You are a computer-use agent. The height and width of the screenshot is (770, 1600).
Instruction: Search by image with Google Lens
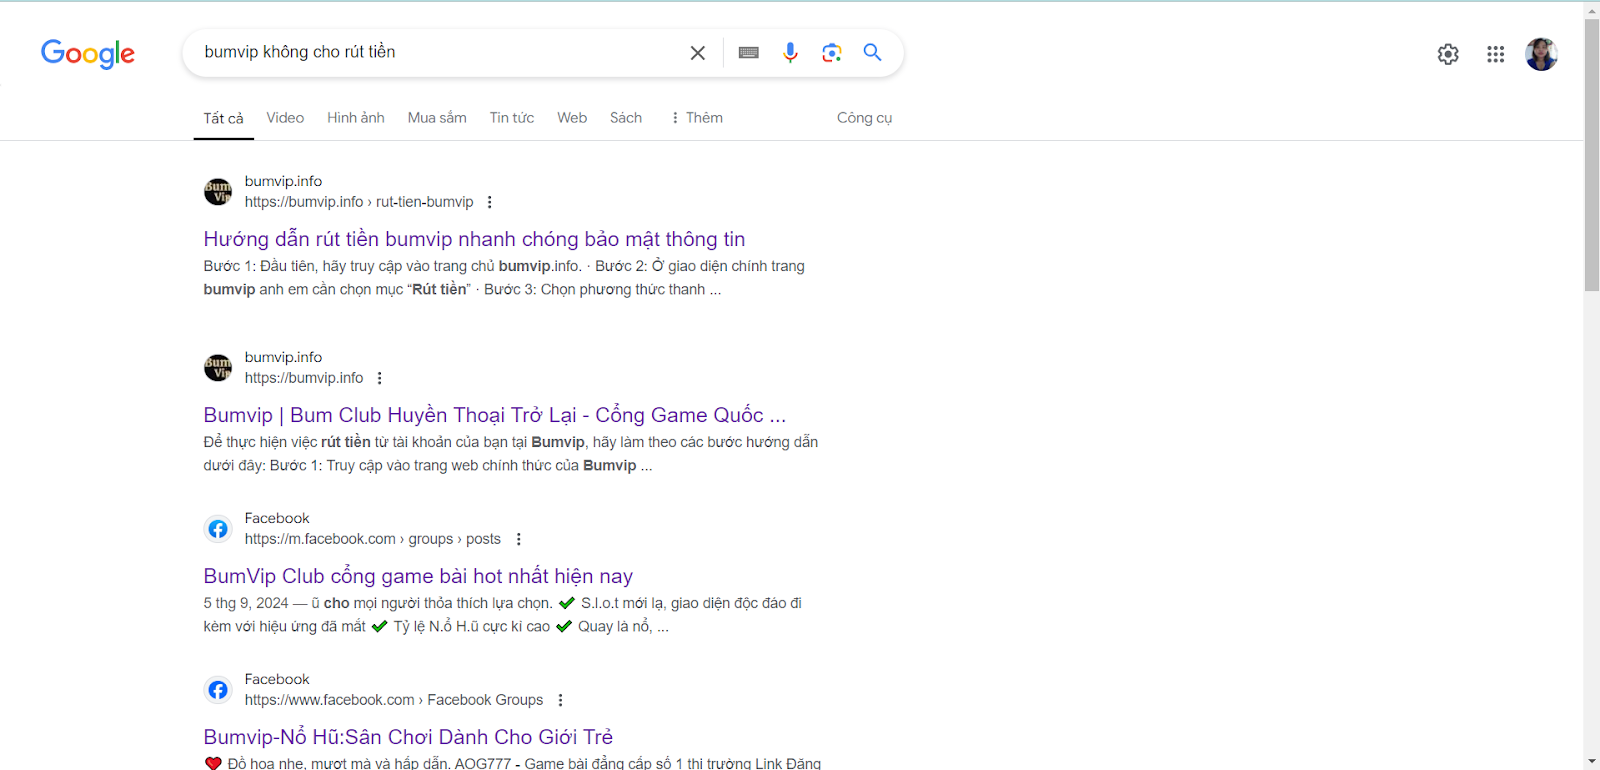pyautogui.click(x=832, y=53)
